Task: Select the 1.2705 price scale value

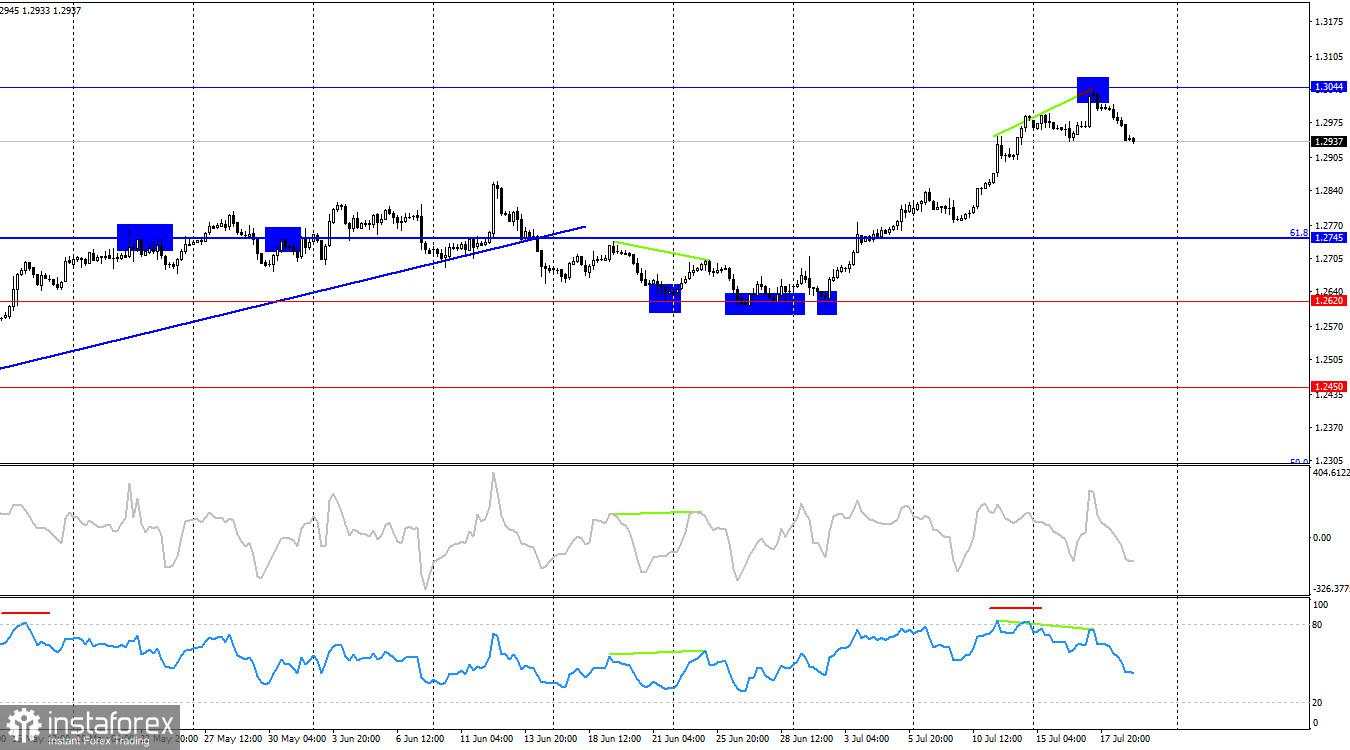Action: click(1330, 259)
